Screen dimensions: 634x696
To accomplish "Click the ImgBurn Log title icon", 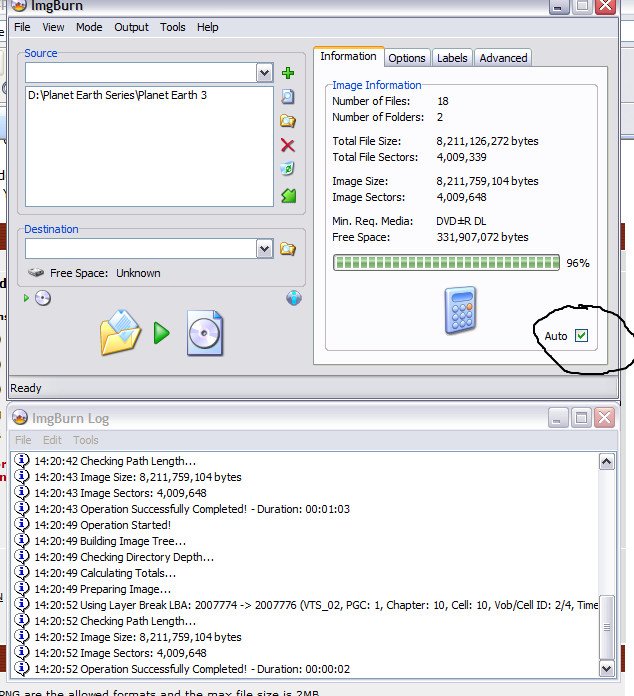I will (x=20, y=417).
